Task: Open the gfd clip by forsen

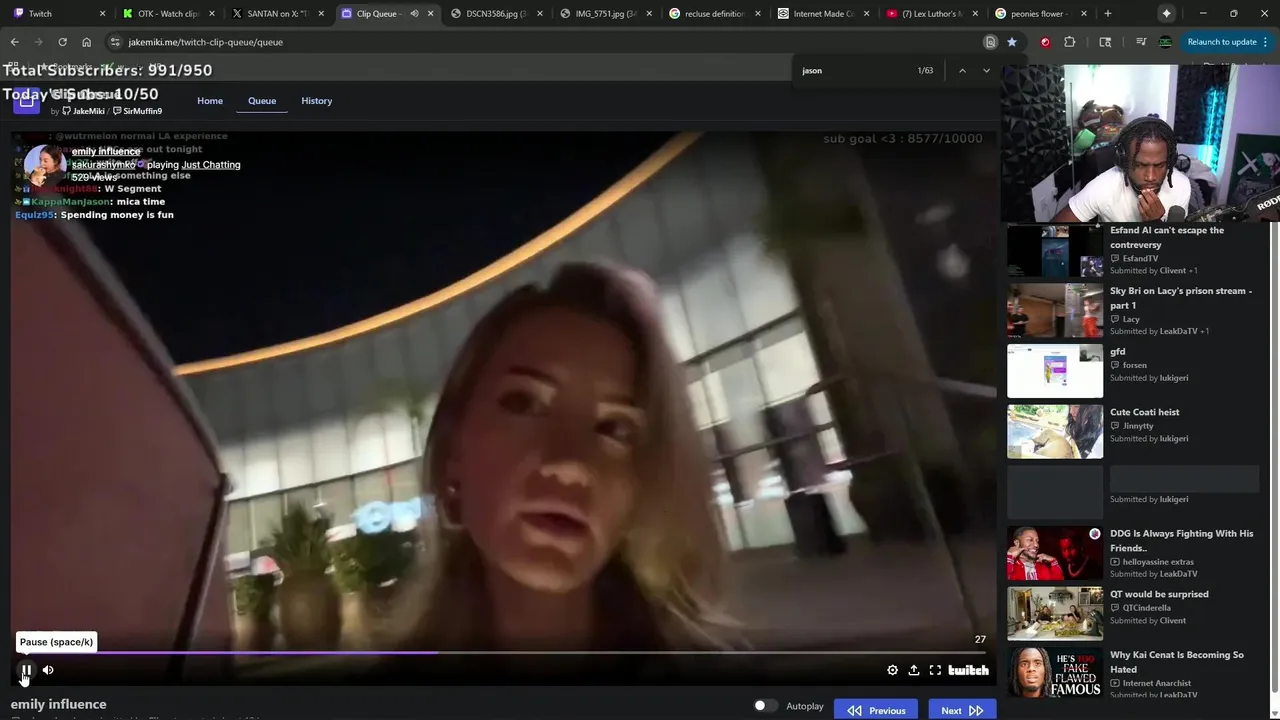Action: click(x=1055, y=371)
